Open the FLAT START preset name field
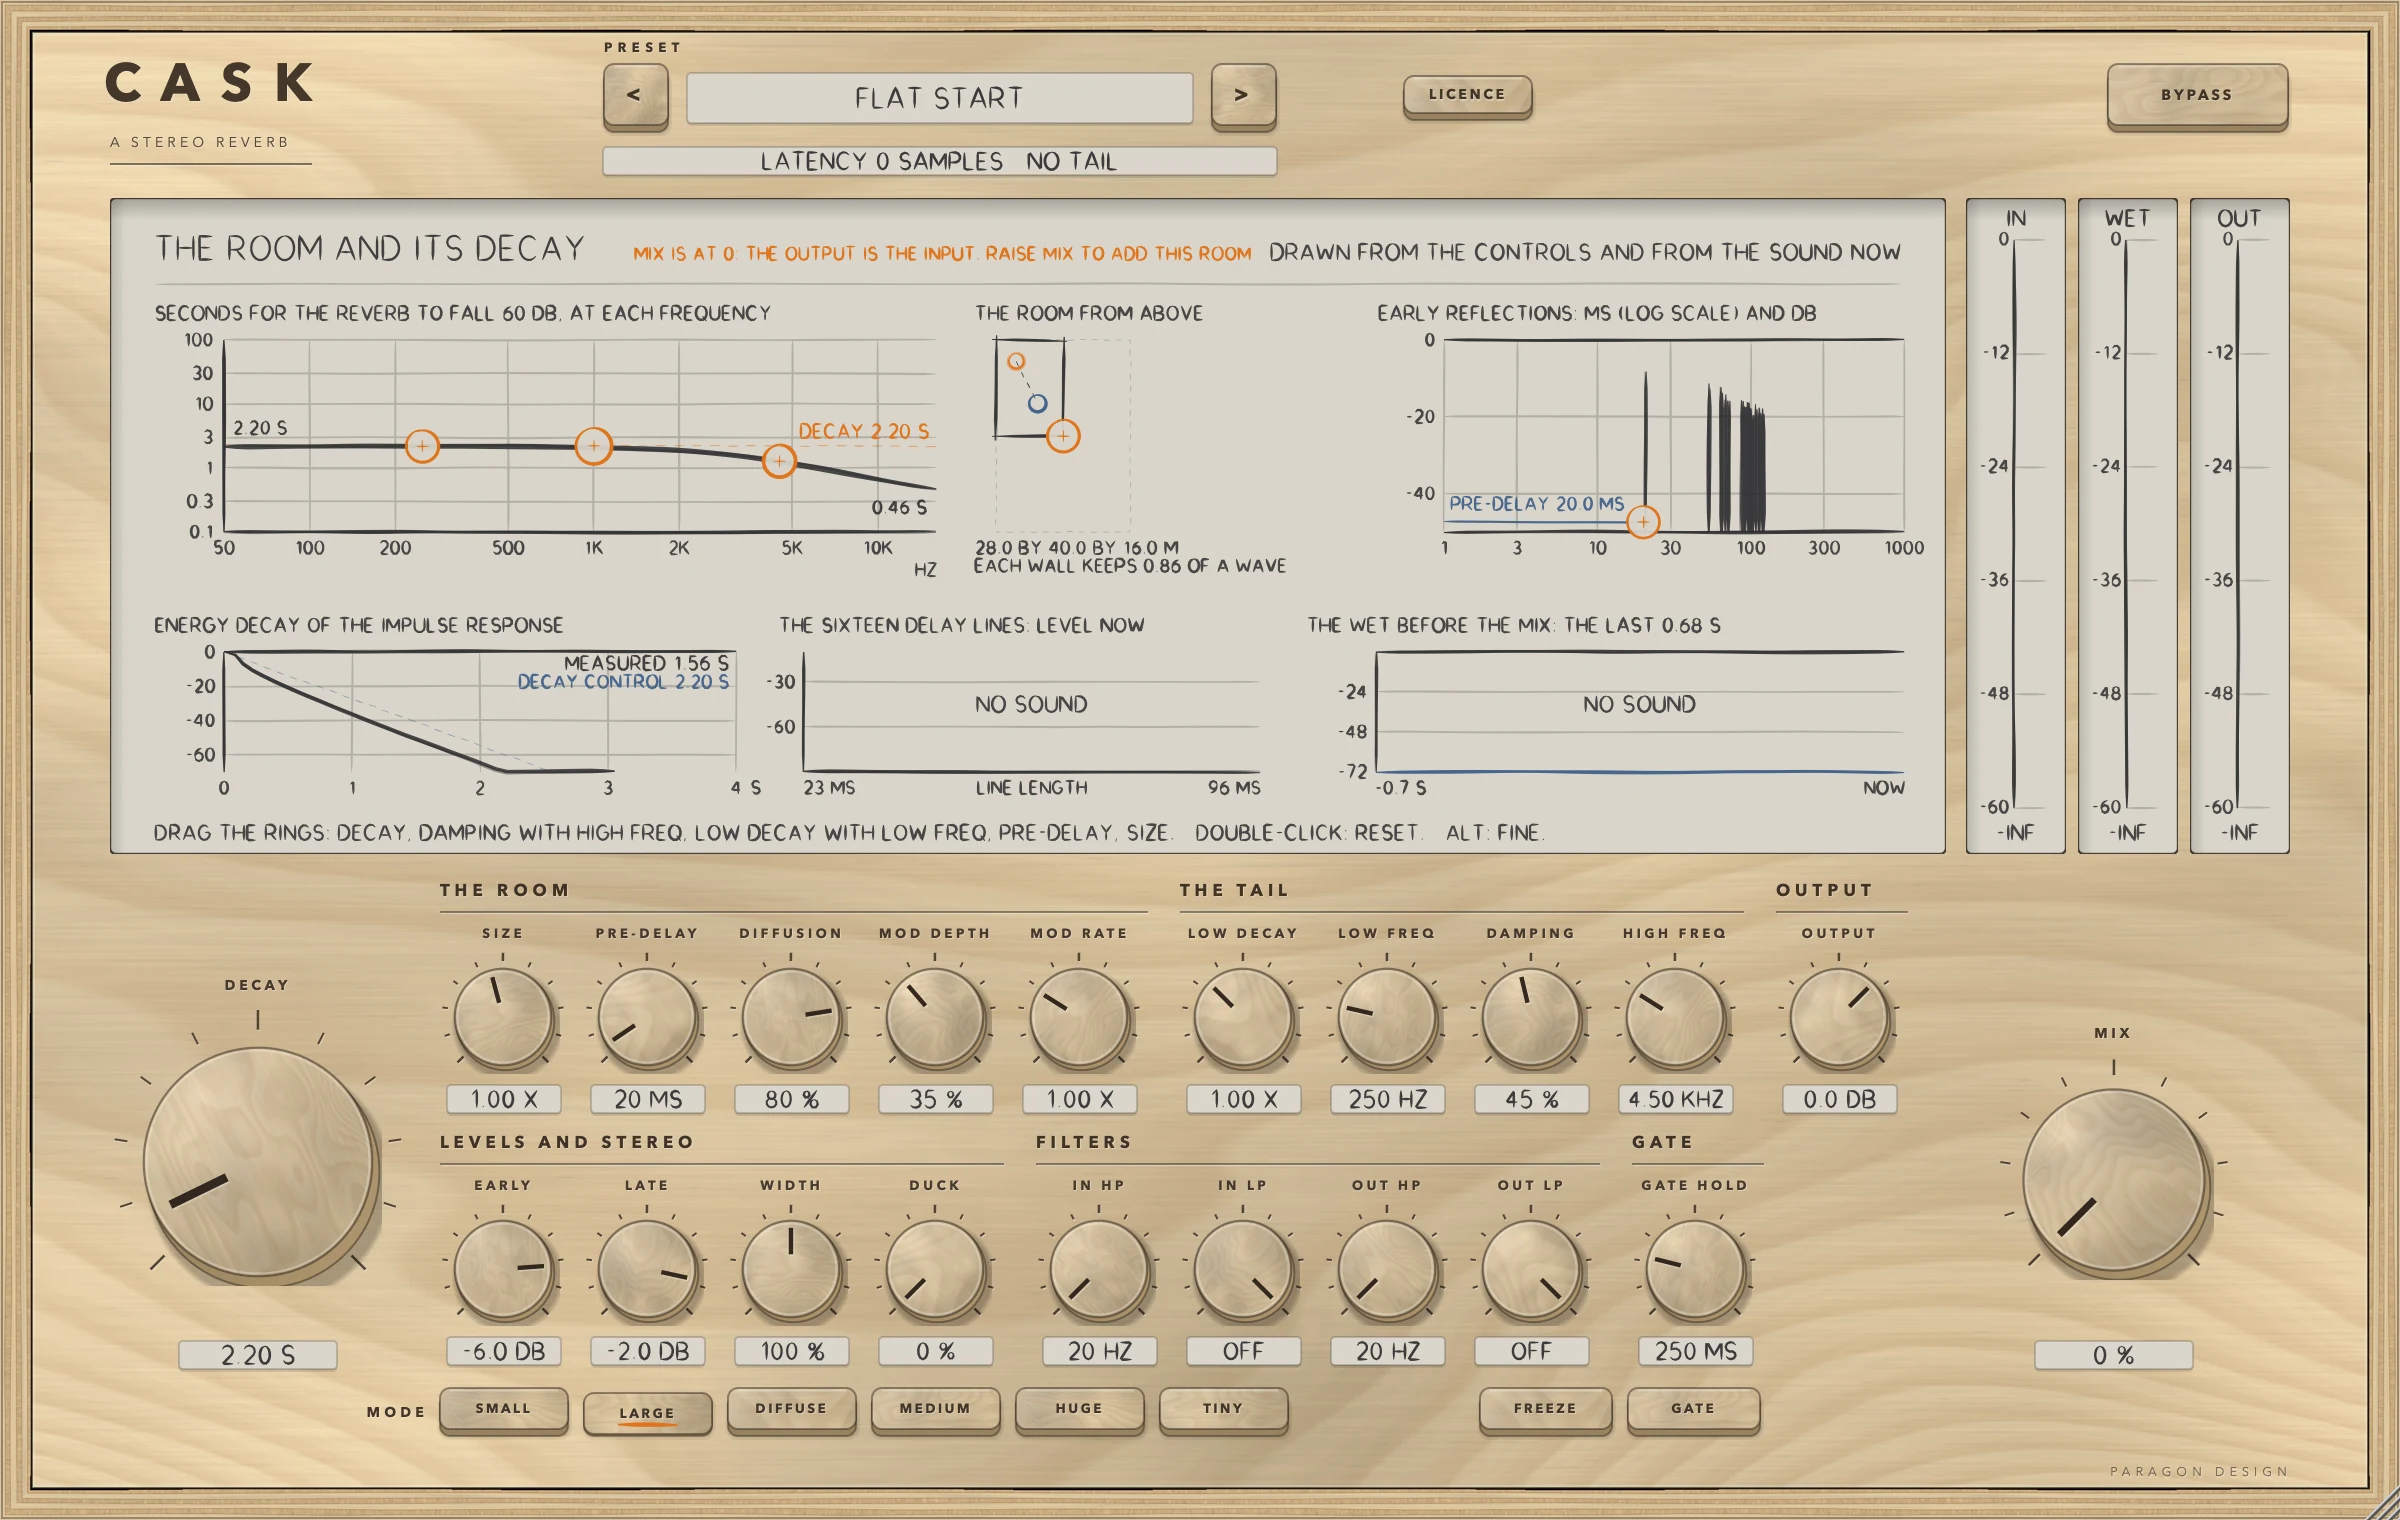The height and width of the screenshot is (1520, 2400). (939, 98)
